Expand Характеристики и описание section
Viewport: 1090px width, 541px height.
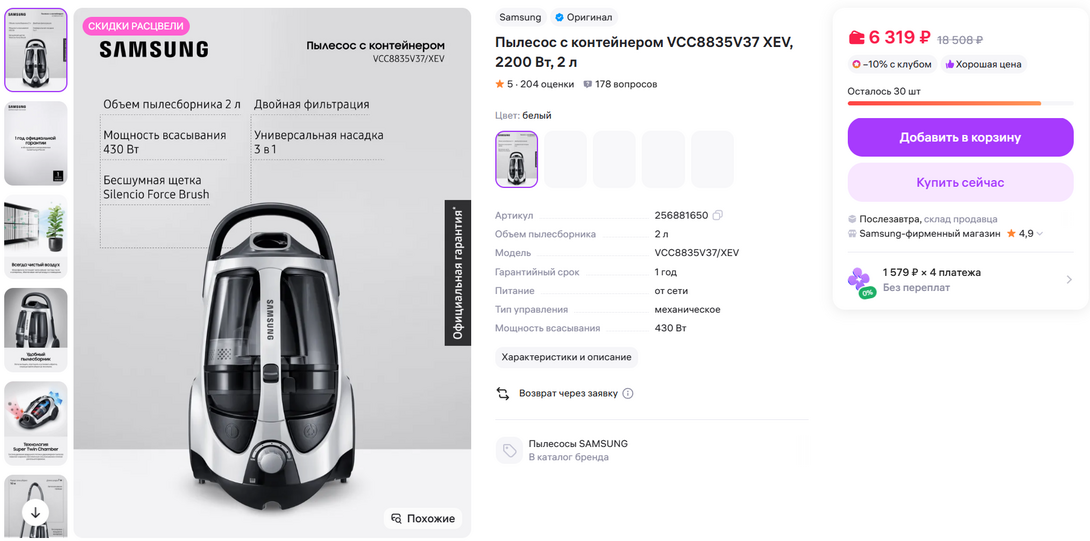pyautogui.click(x=567, y=357)
